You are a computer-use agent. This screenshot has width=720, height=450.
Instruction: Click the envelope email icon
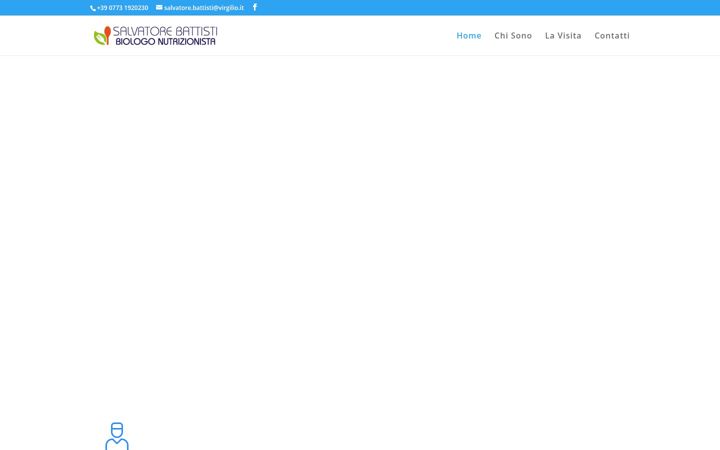159,7
